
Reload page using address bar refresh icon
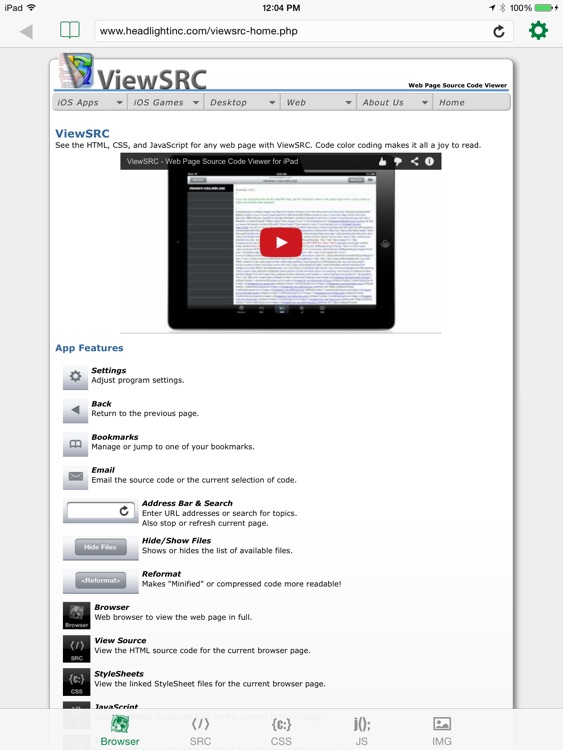[x=499, y=32]
